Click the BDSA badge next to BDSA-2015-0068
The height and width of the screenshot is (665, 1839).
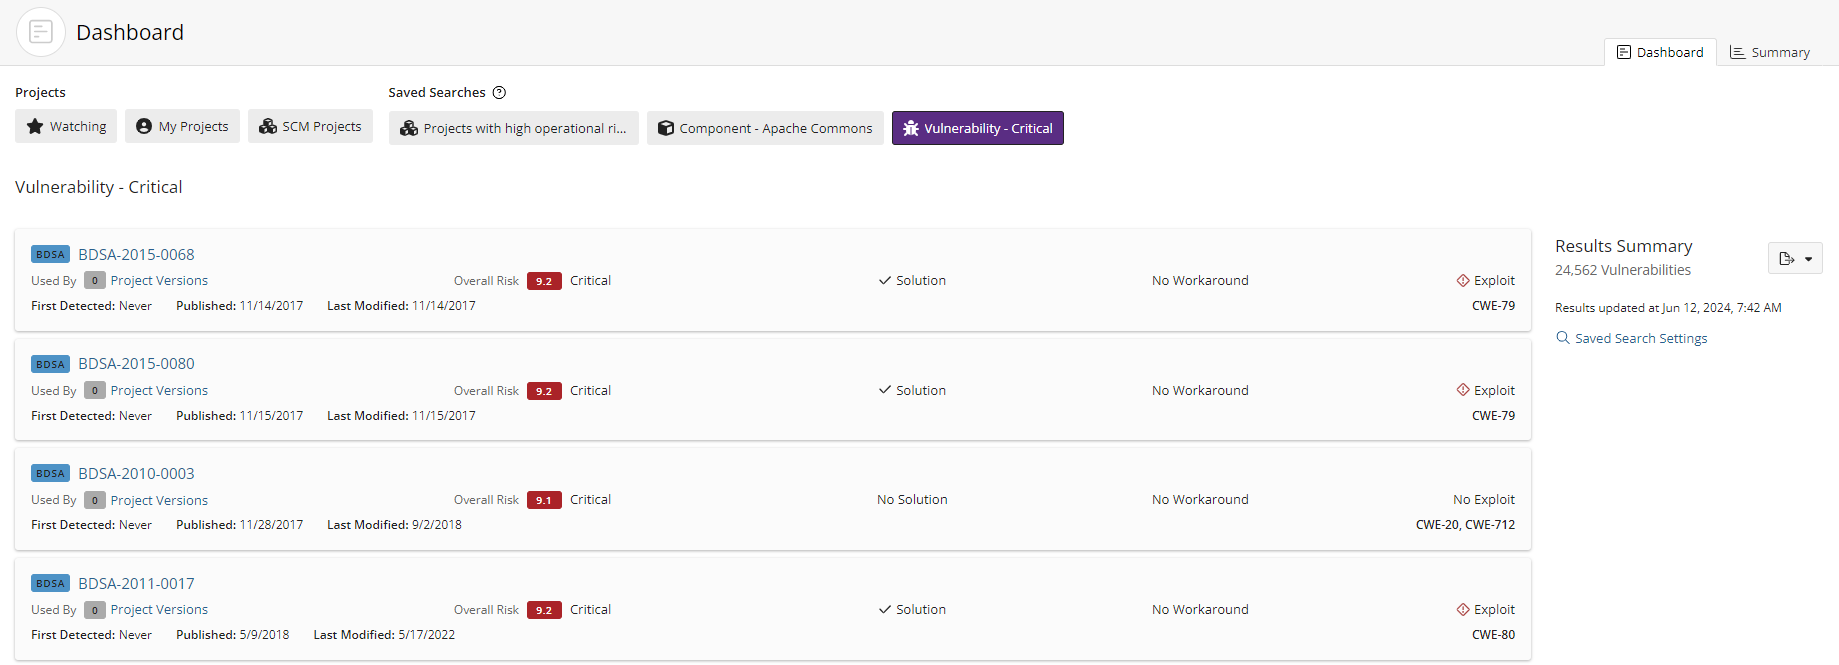(50, 255)
